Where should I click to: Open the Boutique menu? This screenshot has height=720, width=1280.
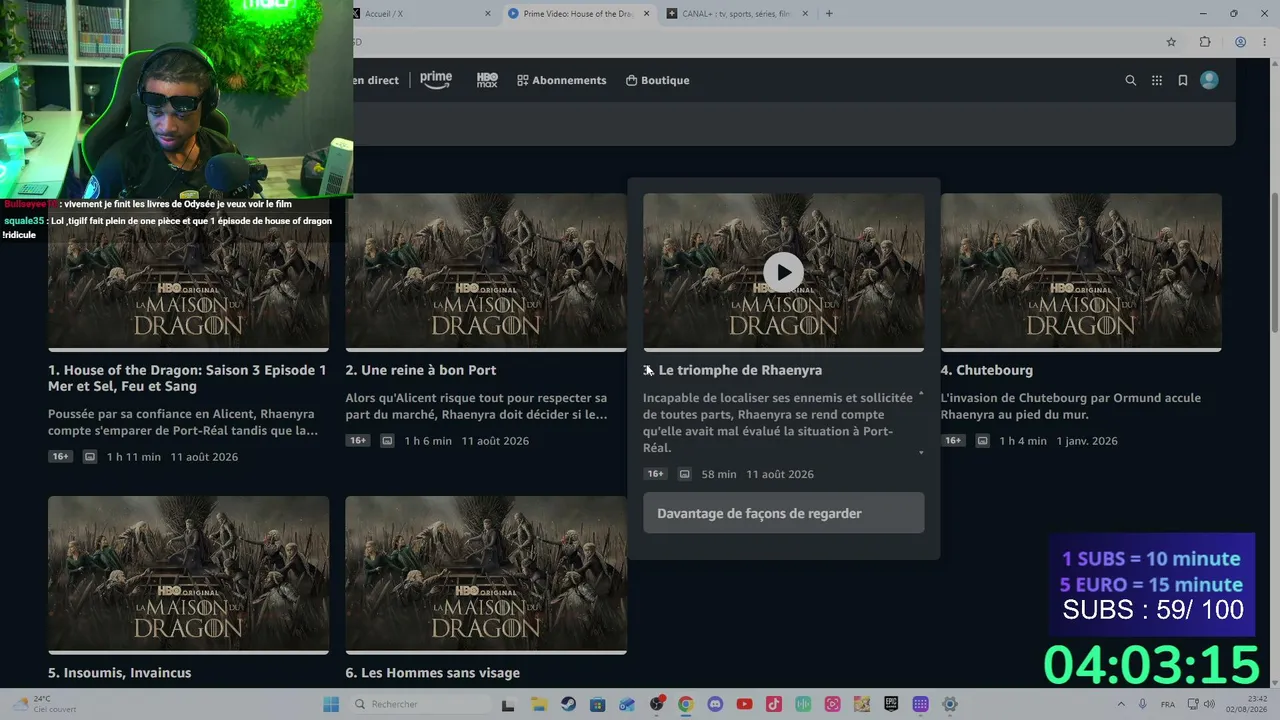(x=657, y=80)
